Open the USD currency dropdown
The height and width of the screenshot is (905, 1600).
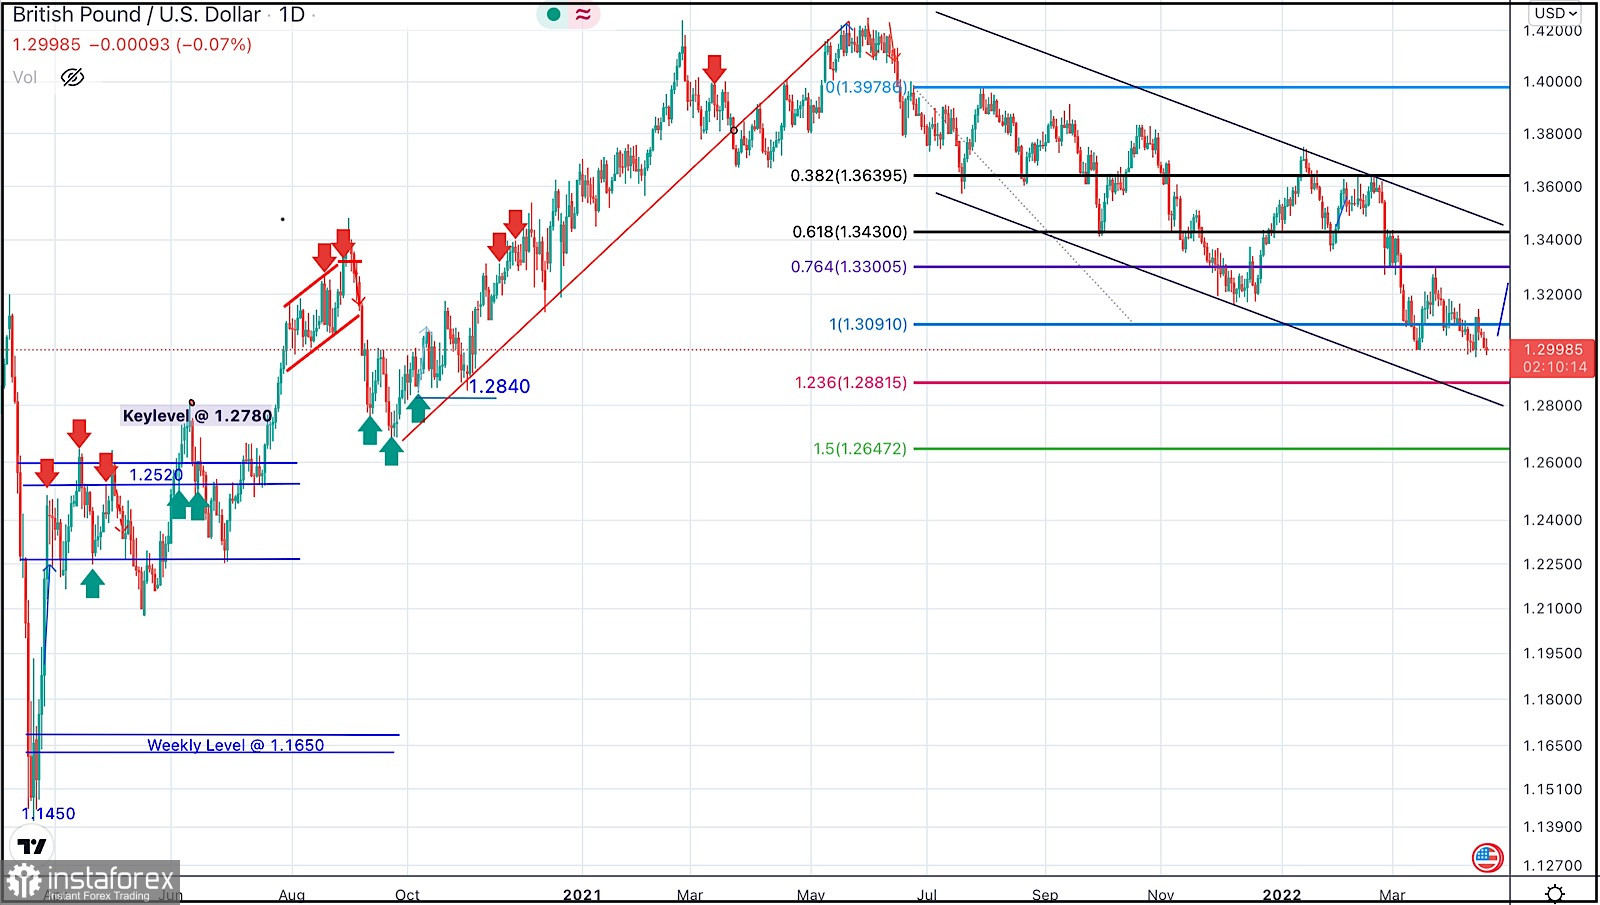click(x=1556, y=13)
